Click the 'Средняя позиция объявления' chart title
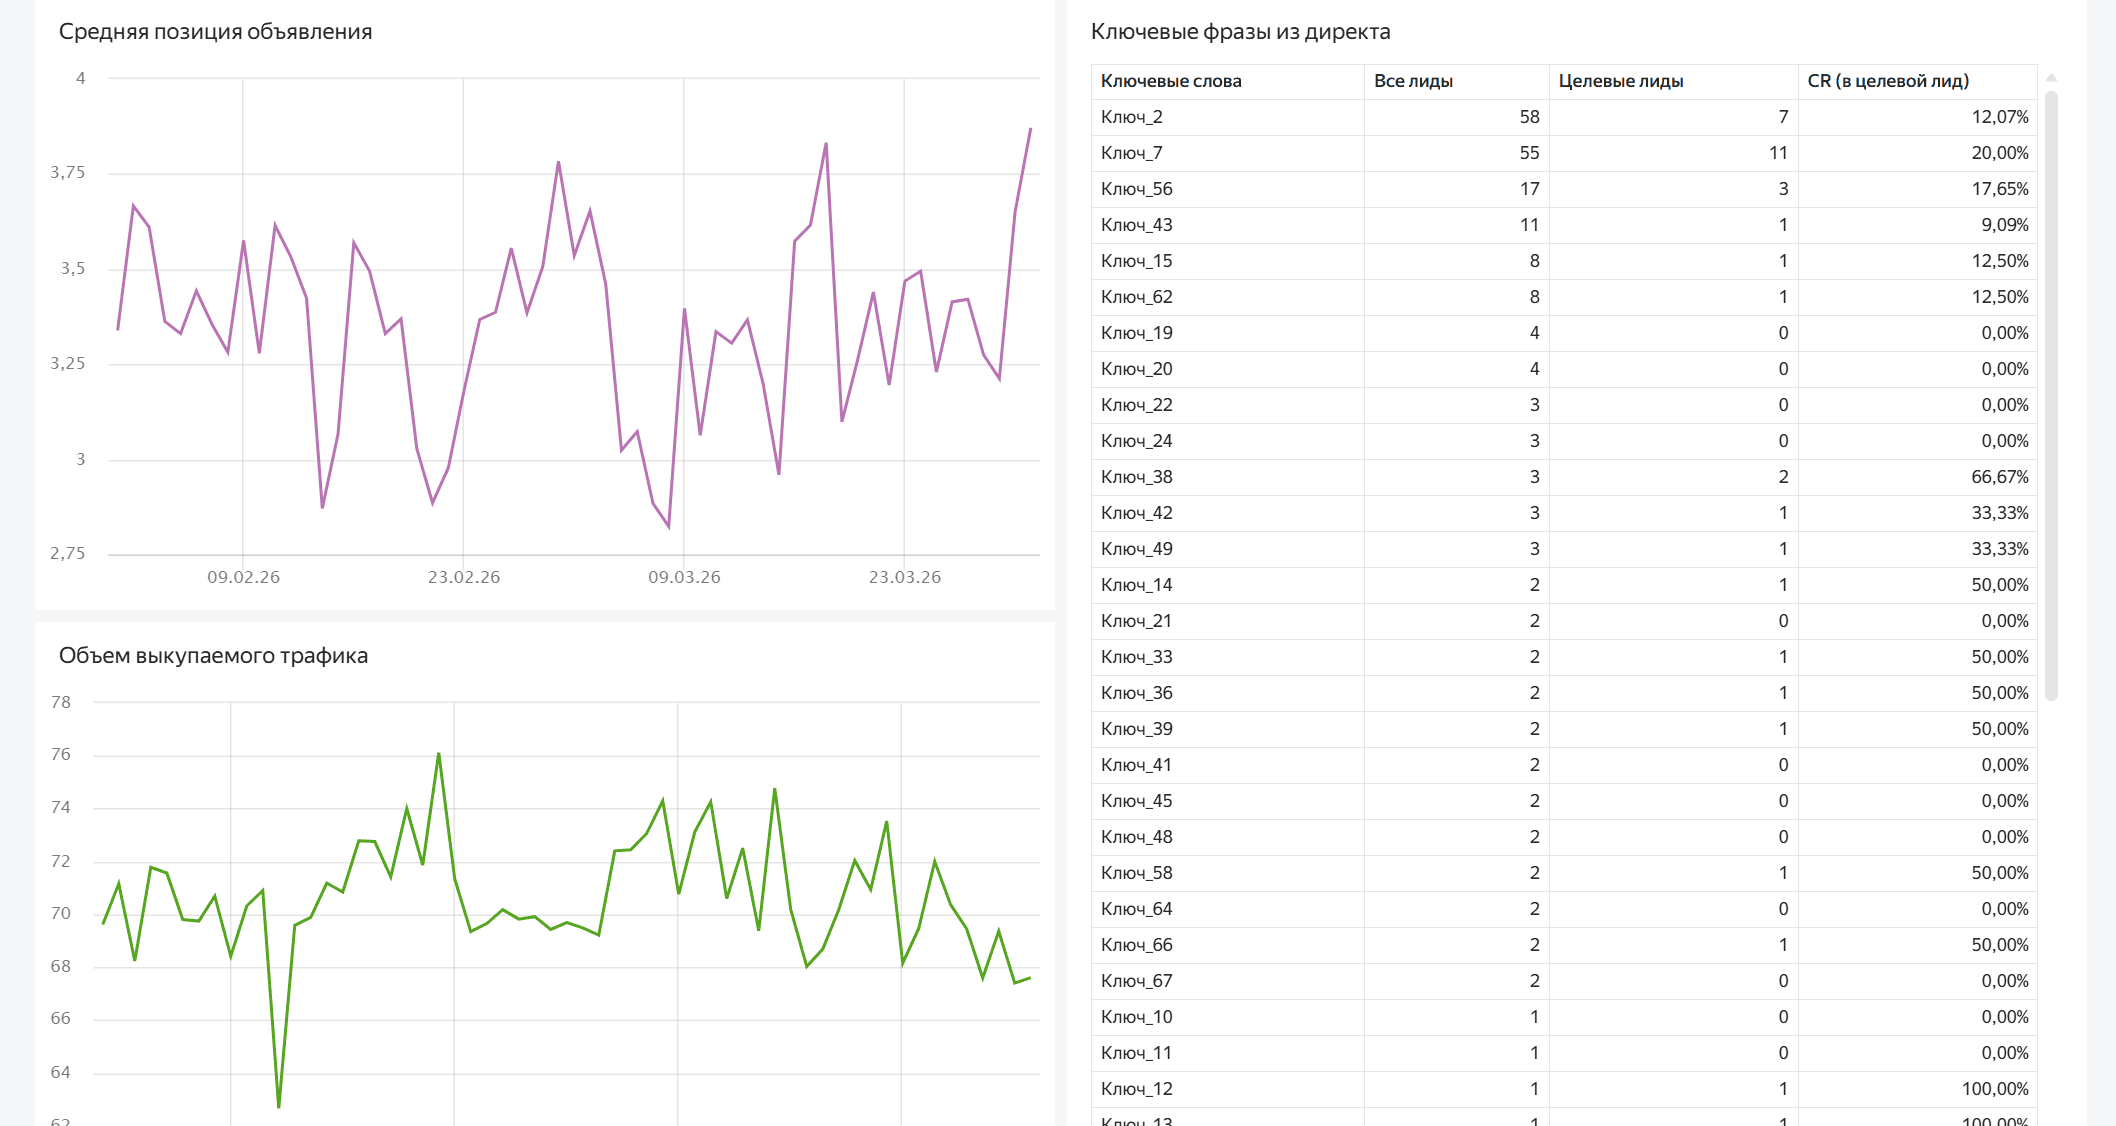This screenshot has height=1126, width=2116. 215,31
